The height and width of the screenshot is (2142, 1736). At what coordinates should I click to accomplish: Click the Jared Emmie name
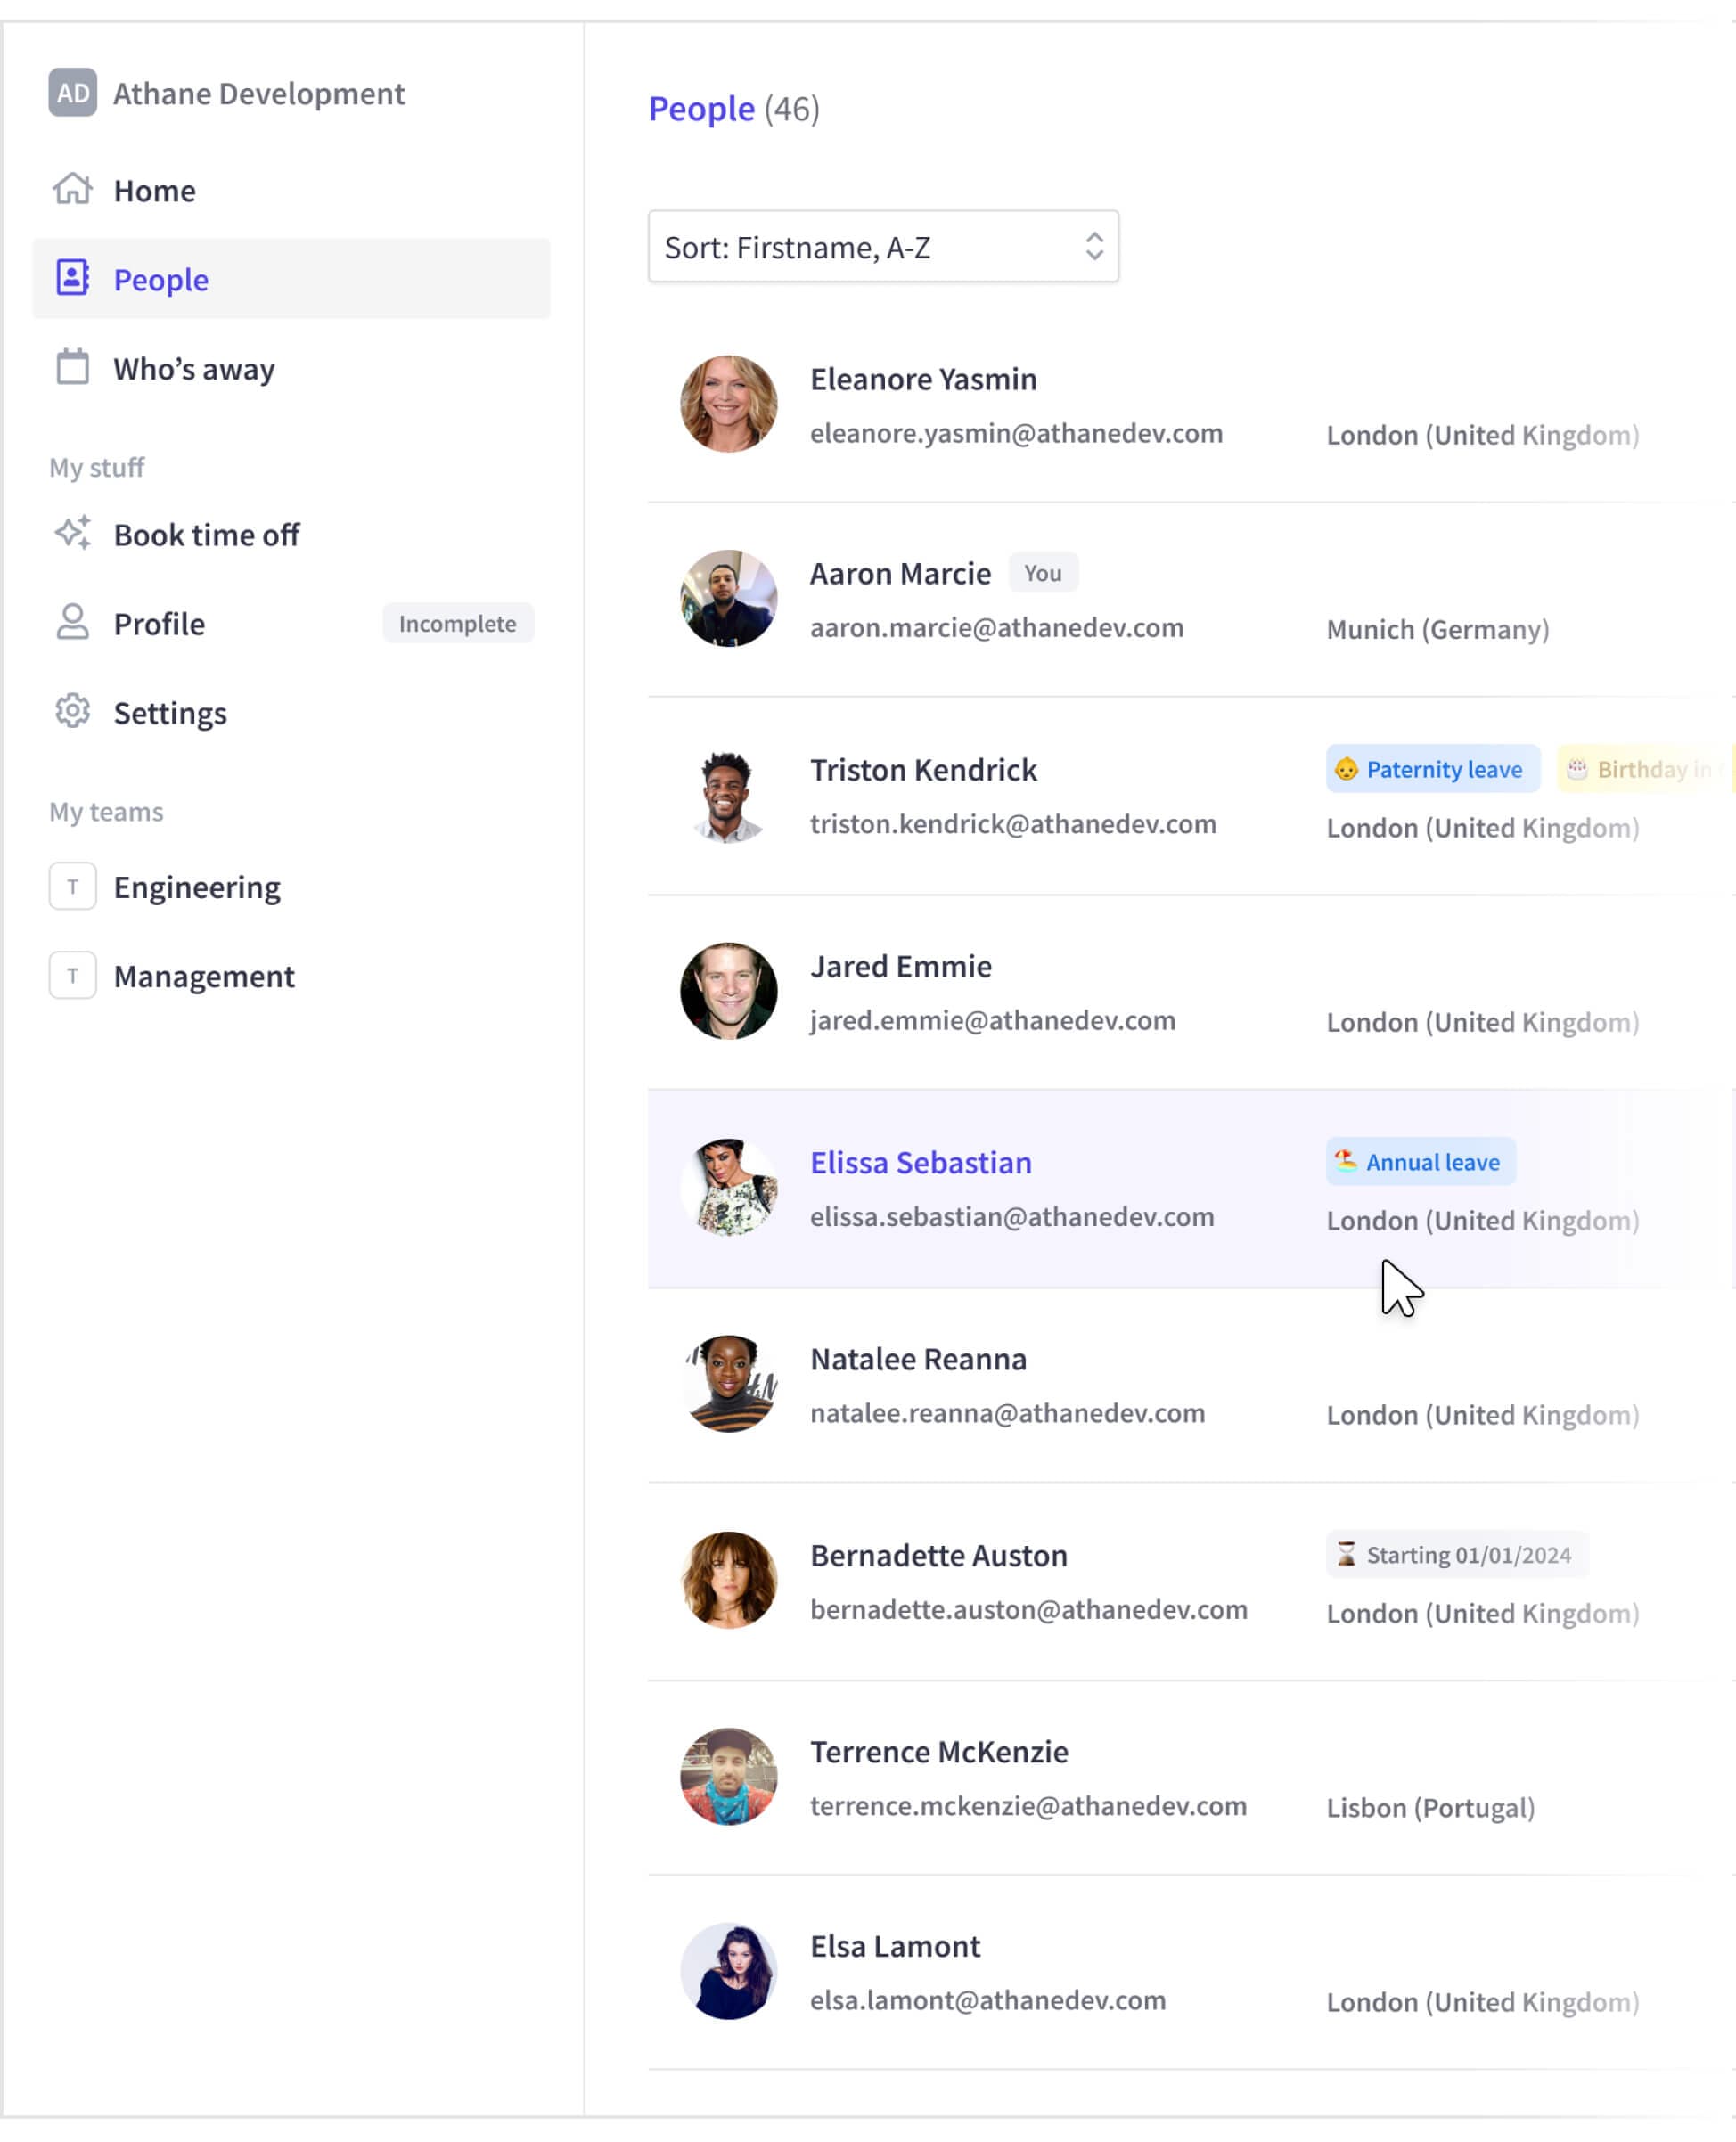pos(900,966)
